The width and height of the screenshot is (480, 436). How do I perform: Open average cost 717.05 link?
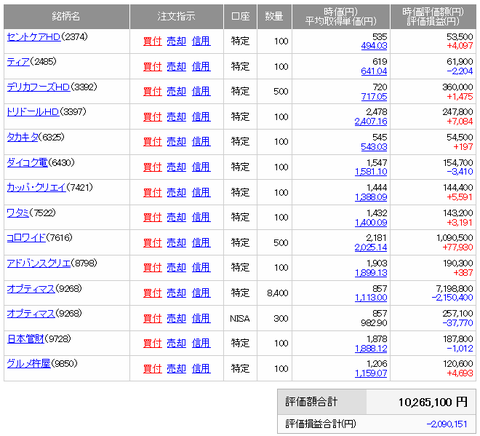tap(374, 97)
